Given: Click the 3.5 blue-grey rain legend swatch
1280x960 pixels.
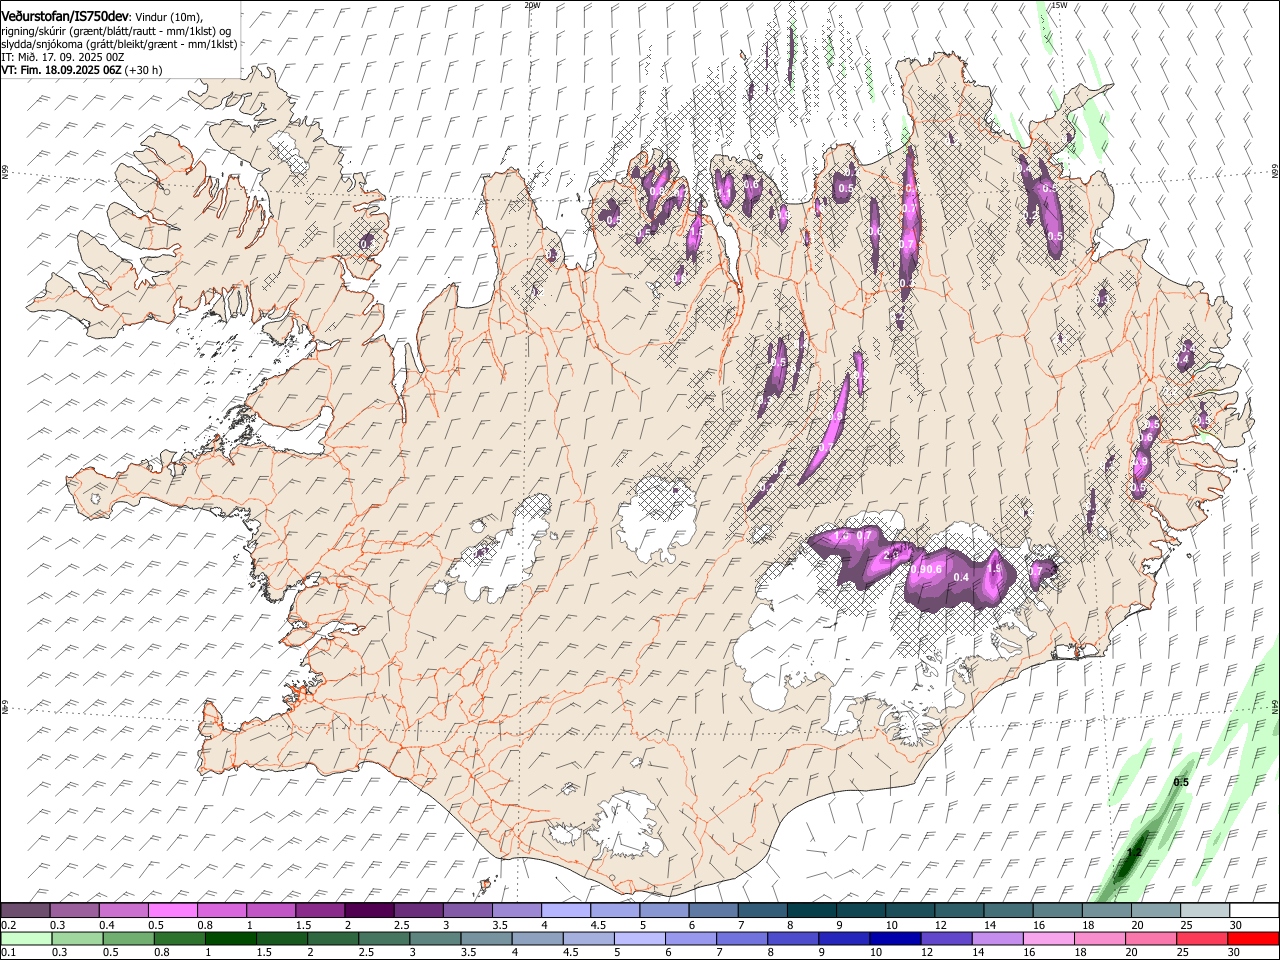Looking at the screenshot, I should point(486,938).
